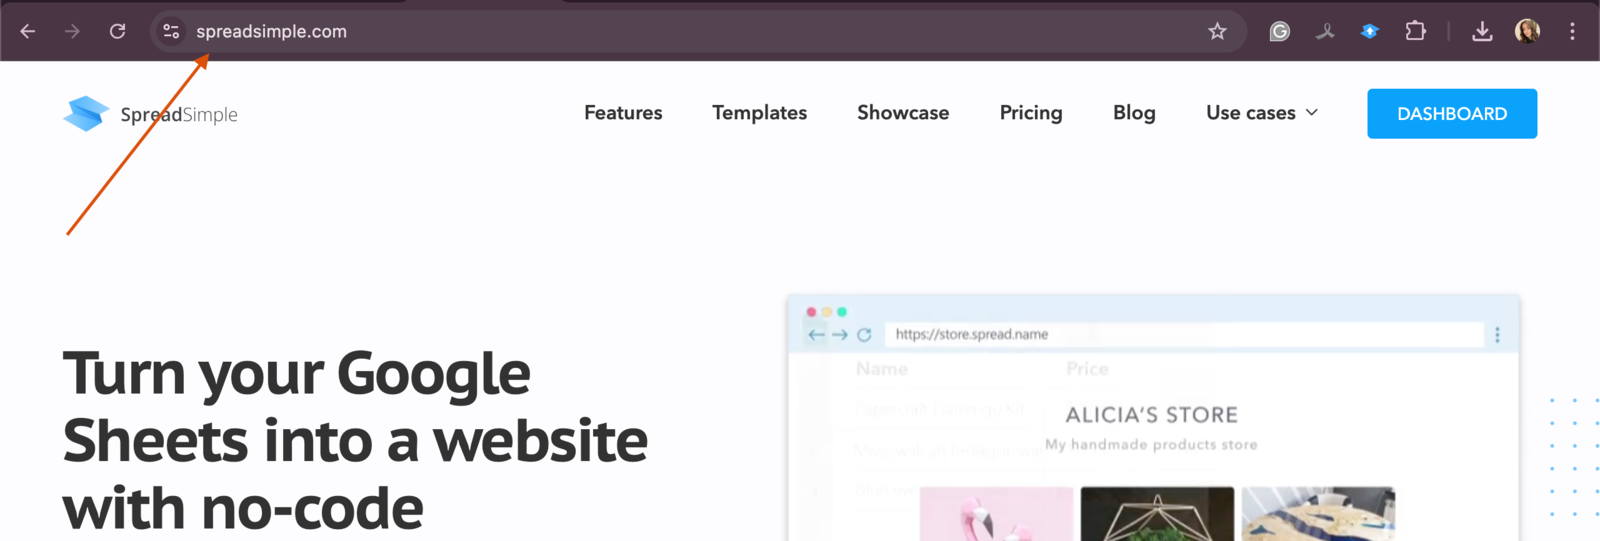The height and width of the screenshot is (541, 1600).
Task: Open Chrome's three-dot menu
Action: click(1572, 31)
